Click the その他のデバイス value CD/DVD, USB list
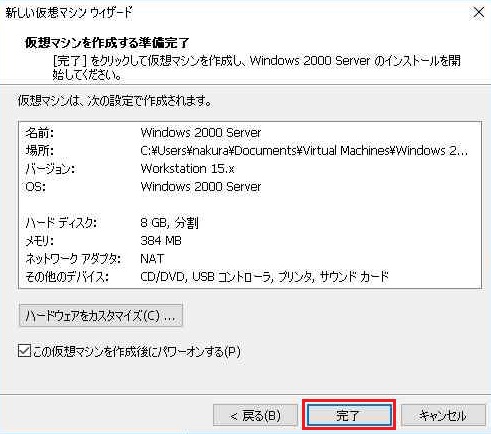 [x=265, y=277]
